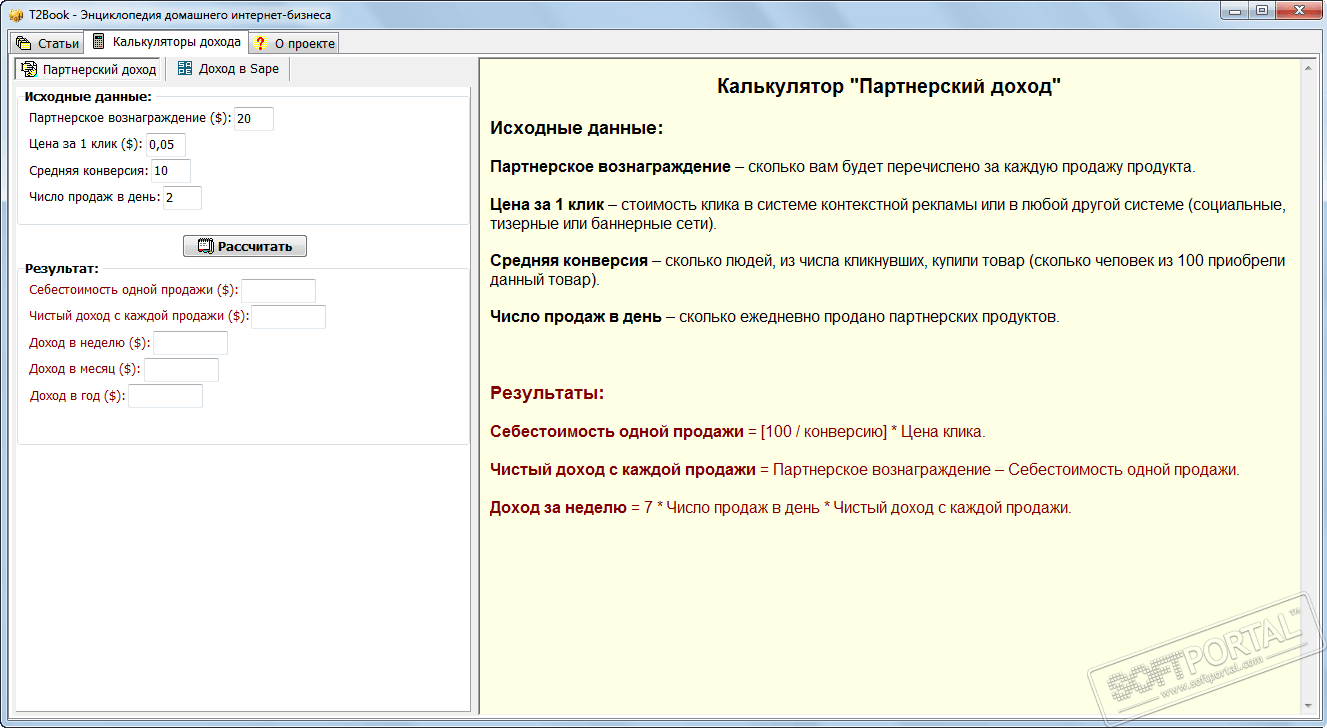Open the Статьи tab
1327x728 pixels.
pos(47,43)
